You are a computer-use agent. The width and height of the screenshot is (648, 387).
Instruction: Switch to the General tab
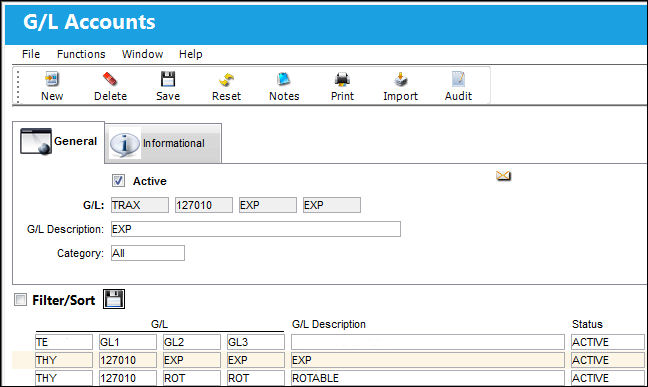[x=59, y=142]
